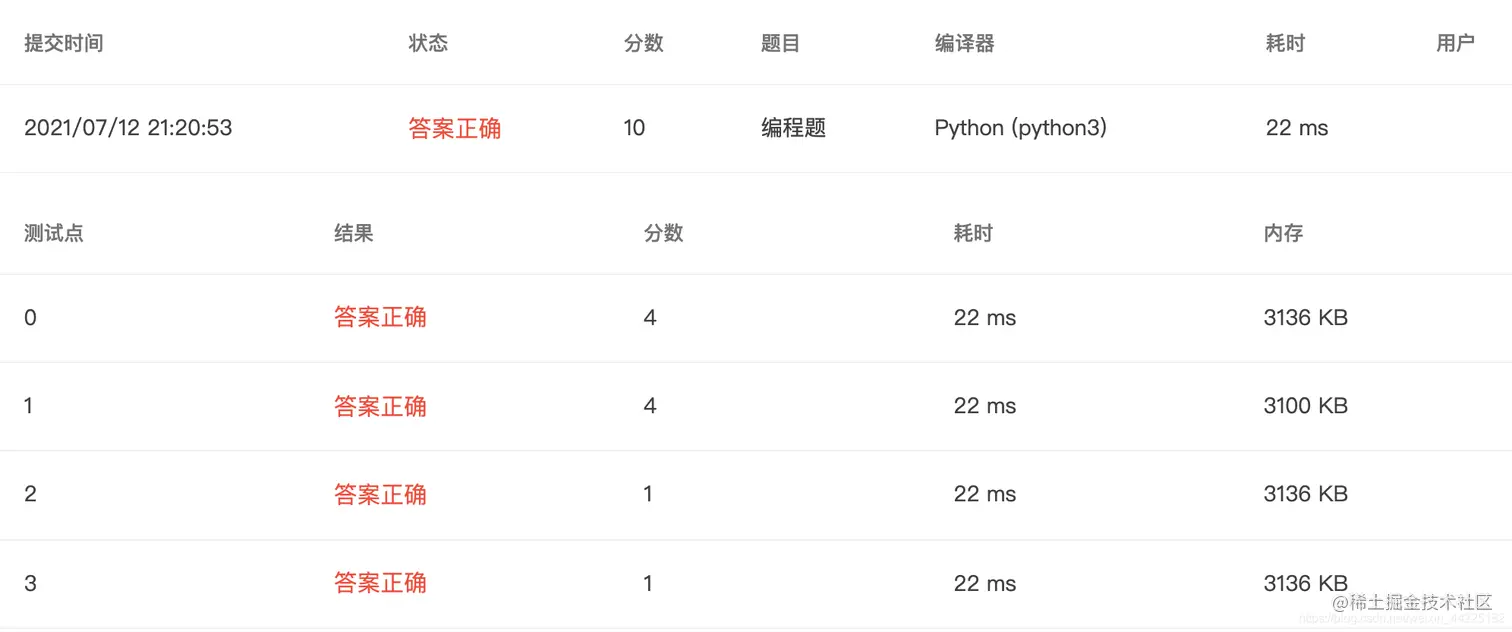Click the 耗时 header in test point table
Viewport: 1512px width, 632px height.
click(x=974, y=233)
